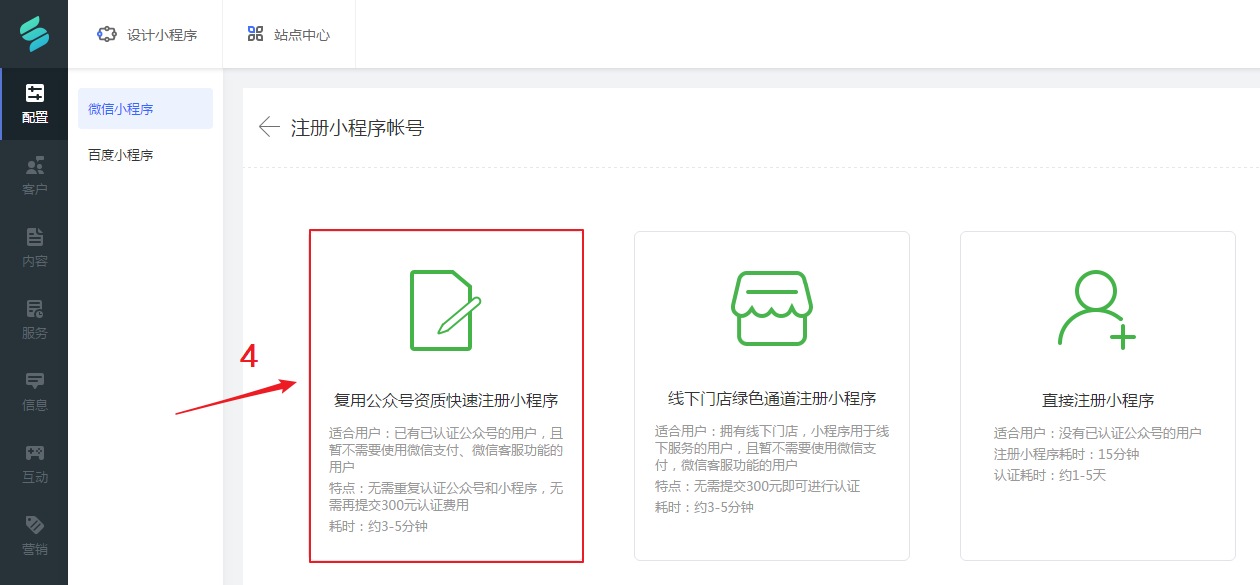Click the add-user green icon

1097,308
